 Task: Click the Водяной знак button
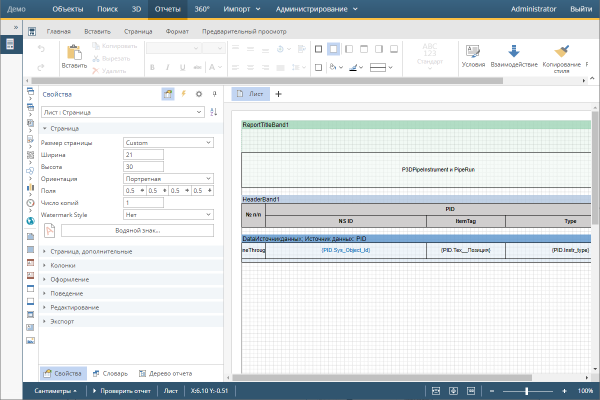click(x=137, y=230)
